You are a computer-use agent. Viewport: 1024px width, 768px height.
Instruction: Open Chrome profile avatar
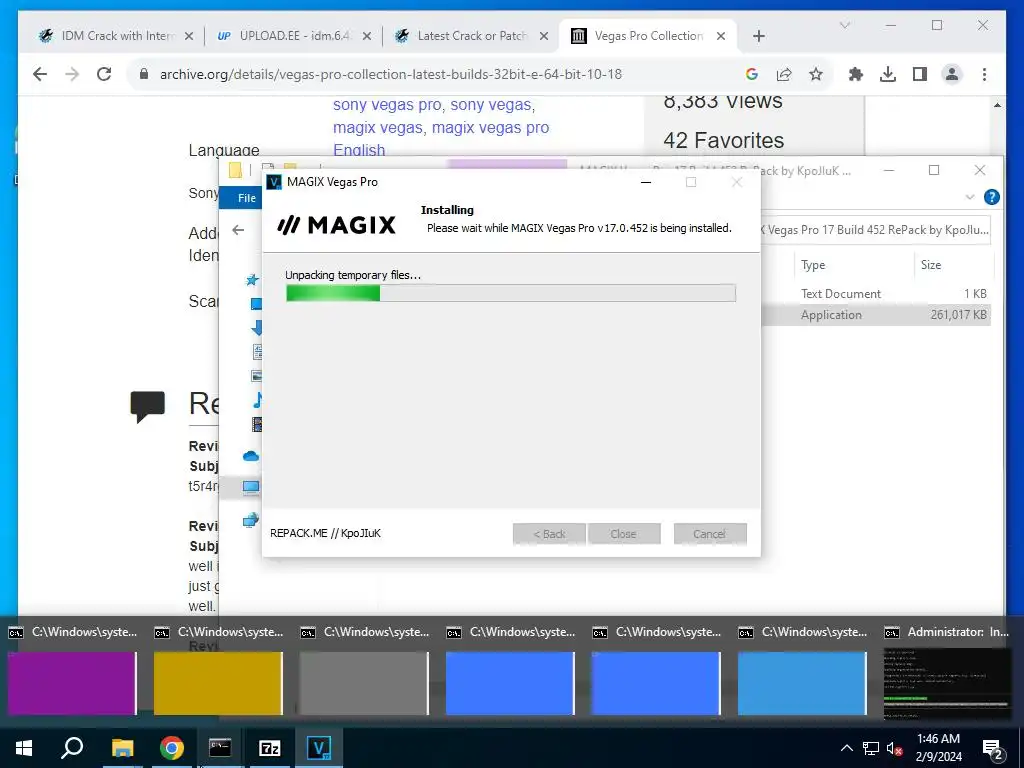952,74
